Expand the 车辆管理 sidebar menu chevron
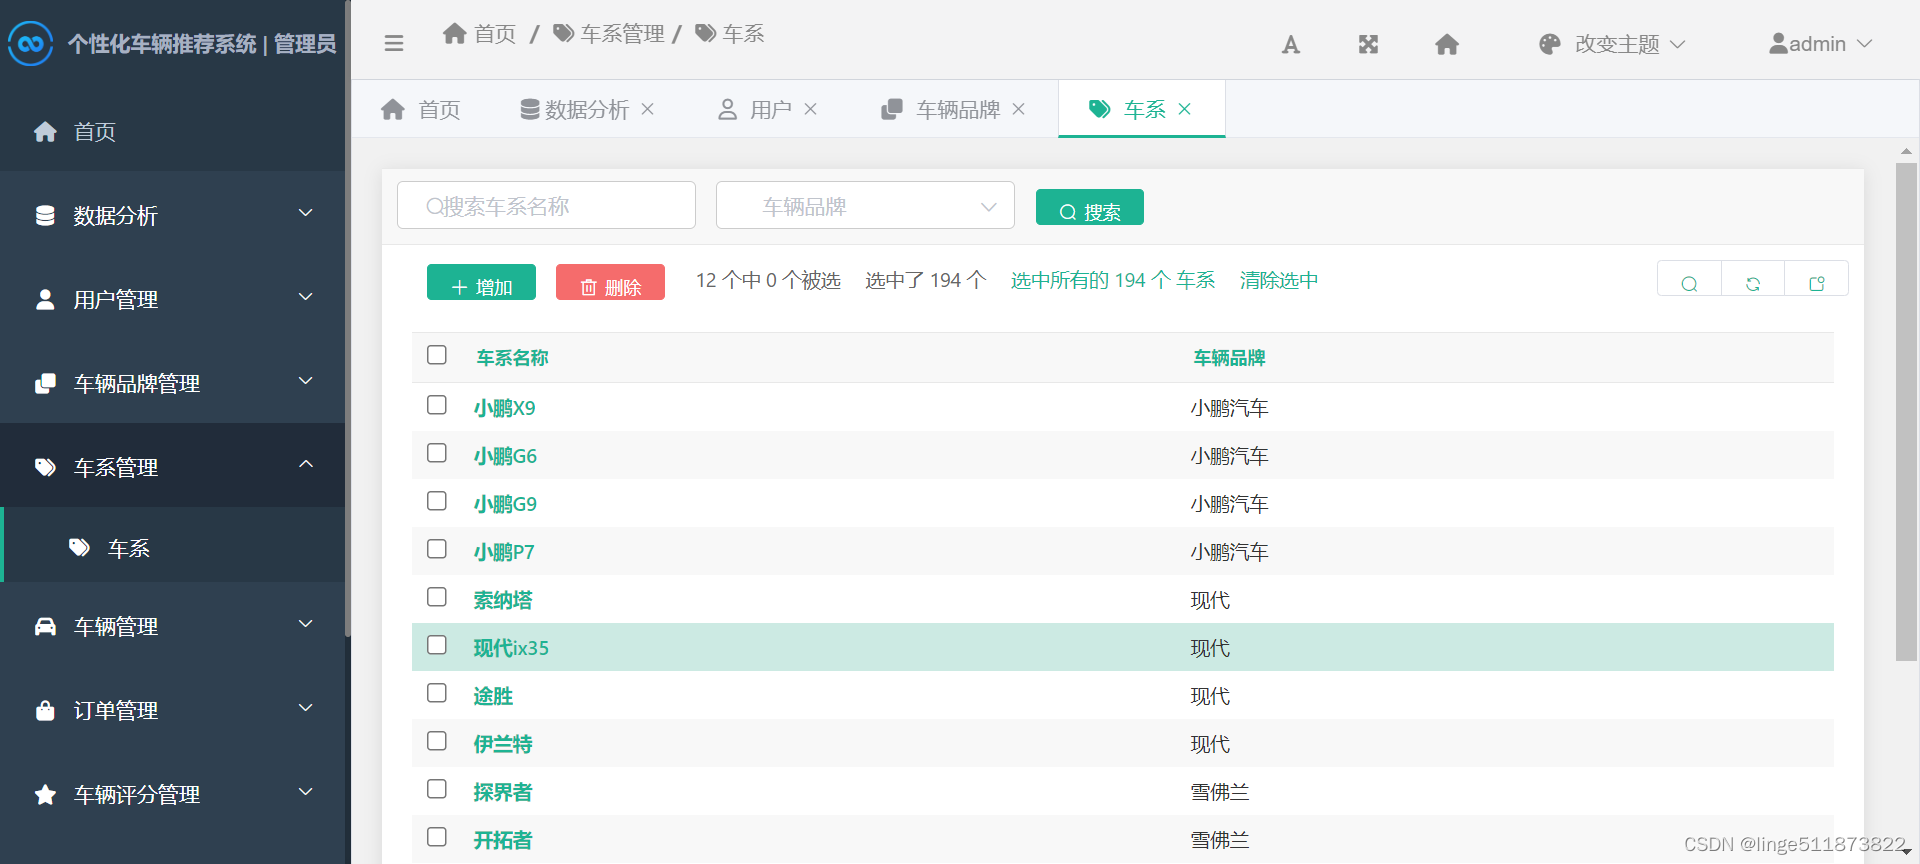1920x864 pixels. click(306, 624)
